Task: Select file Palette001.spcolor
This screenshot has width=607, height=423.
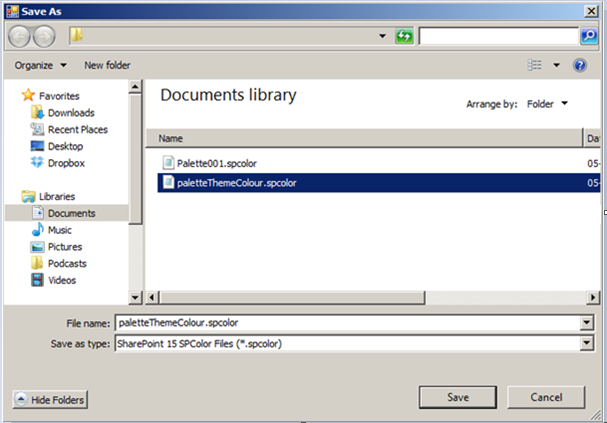Action: [x=217, y=163]
